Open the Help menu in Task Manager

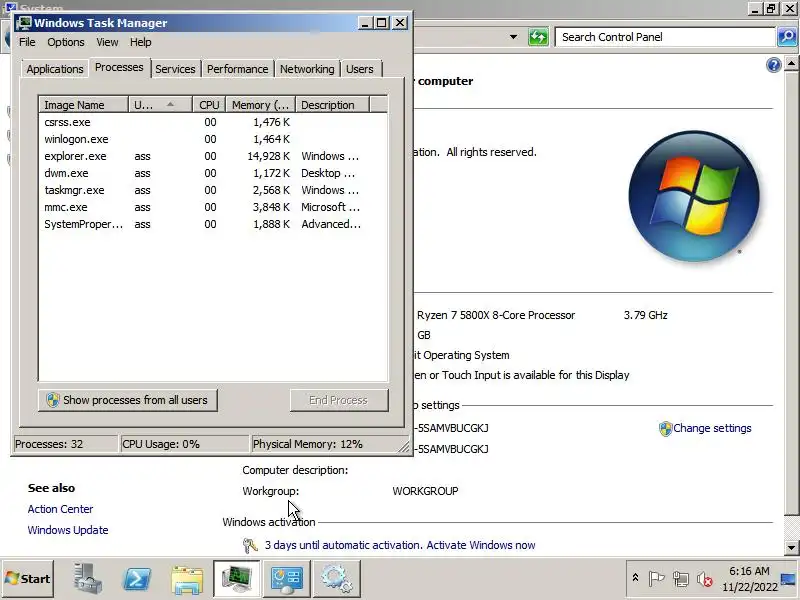point(140,42)
